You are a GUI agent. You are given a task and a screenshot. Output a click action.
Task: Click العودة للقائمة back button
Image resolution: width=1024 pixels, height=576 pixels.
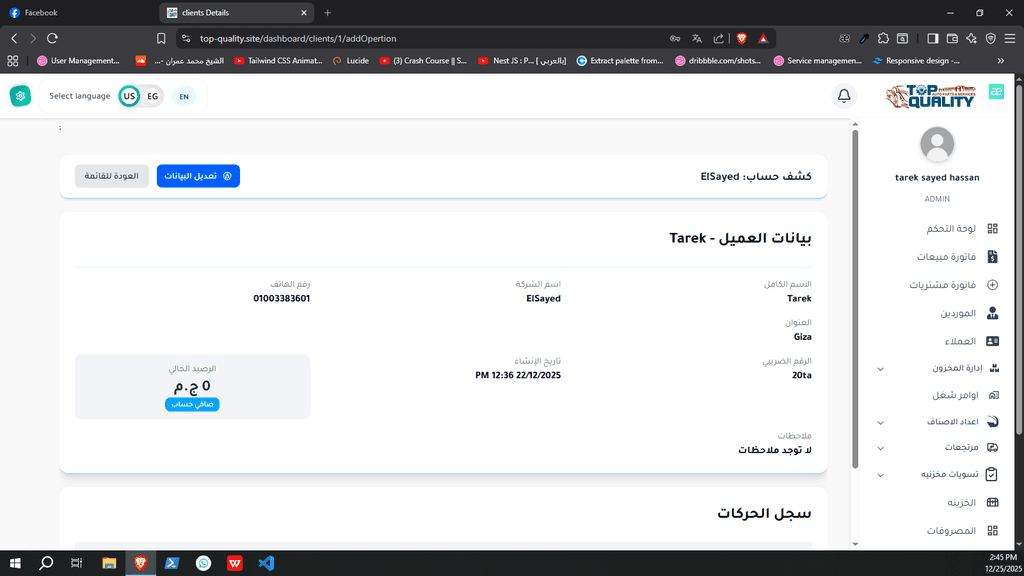112,176
